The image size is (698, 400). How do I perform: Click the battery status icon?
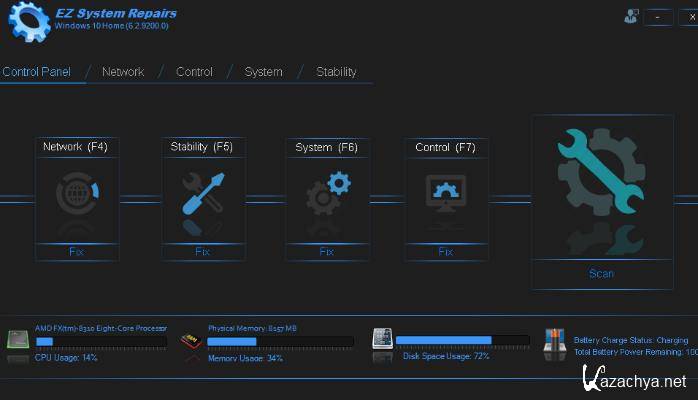pyautogui.click(x=555, y=341)
